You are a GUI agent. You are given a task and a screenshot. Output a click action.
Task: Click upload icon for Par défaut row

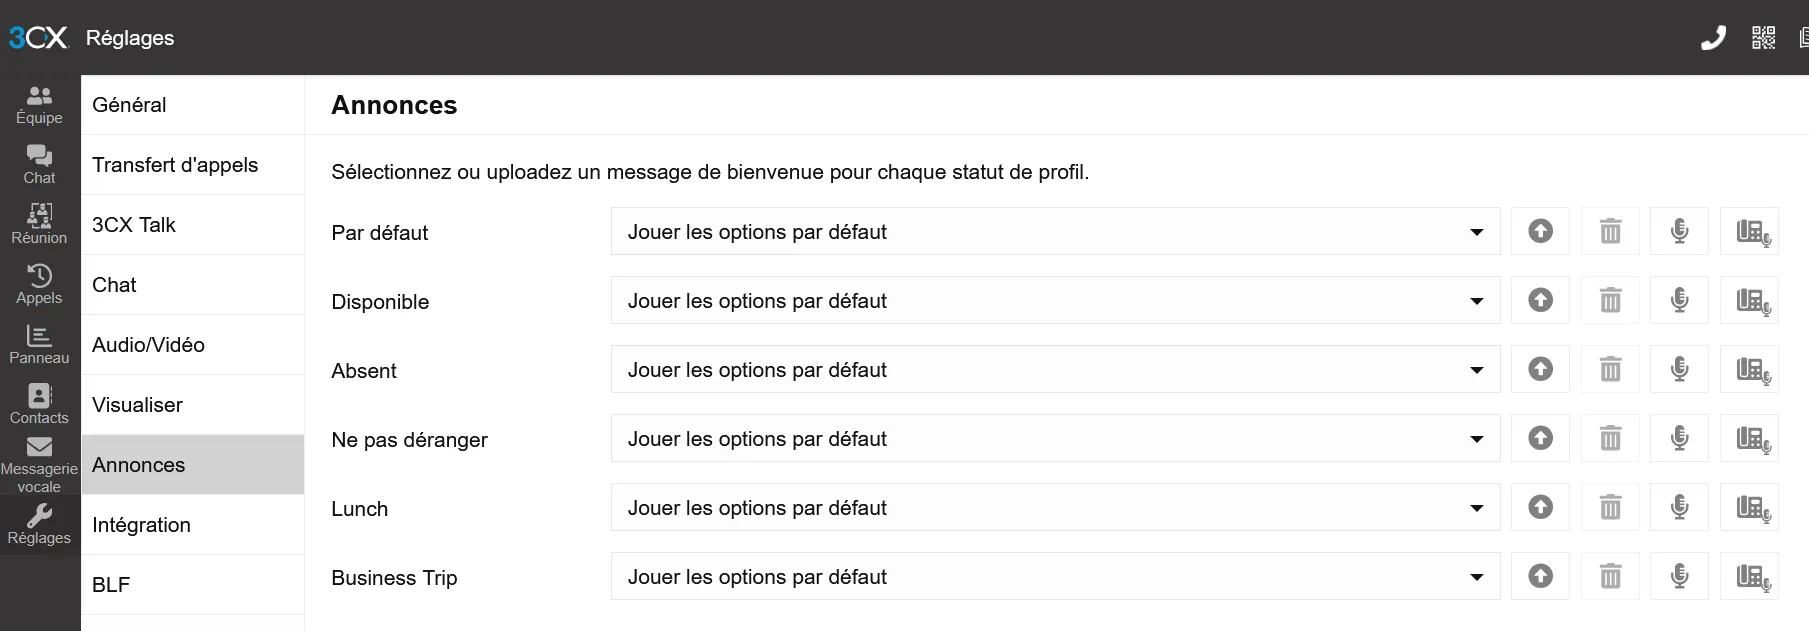[x=1540, y=232]
